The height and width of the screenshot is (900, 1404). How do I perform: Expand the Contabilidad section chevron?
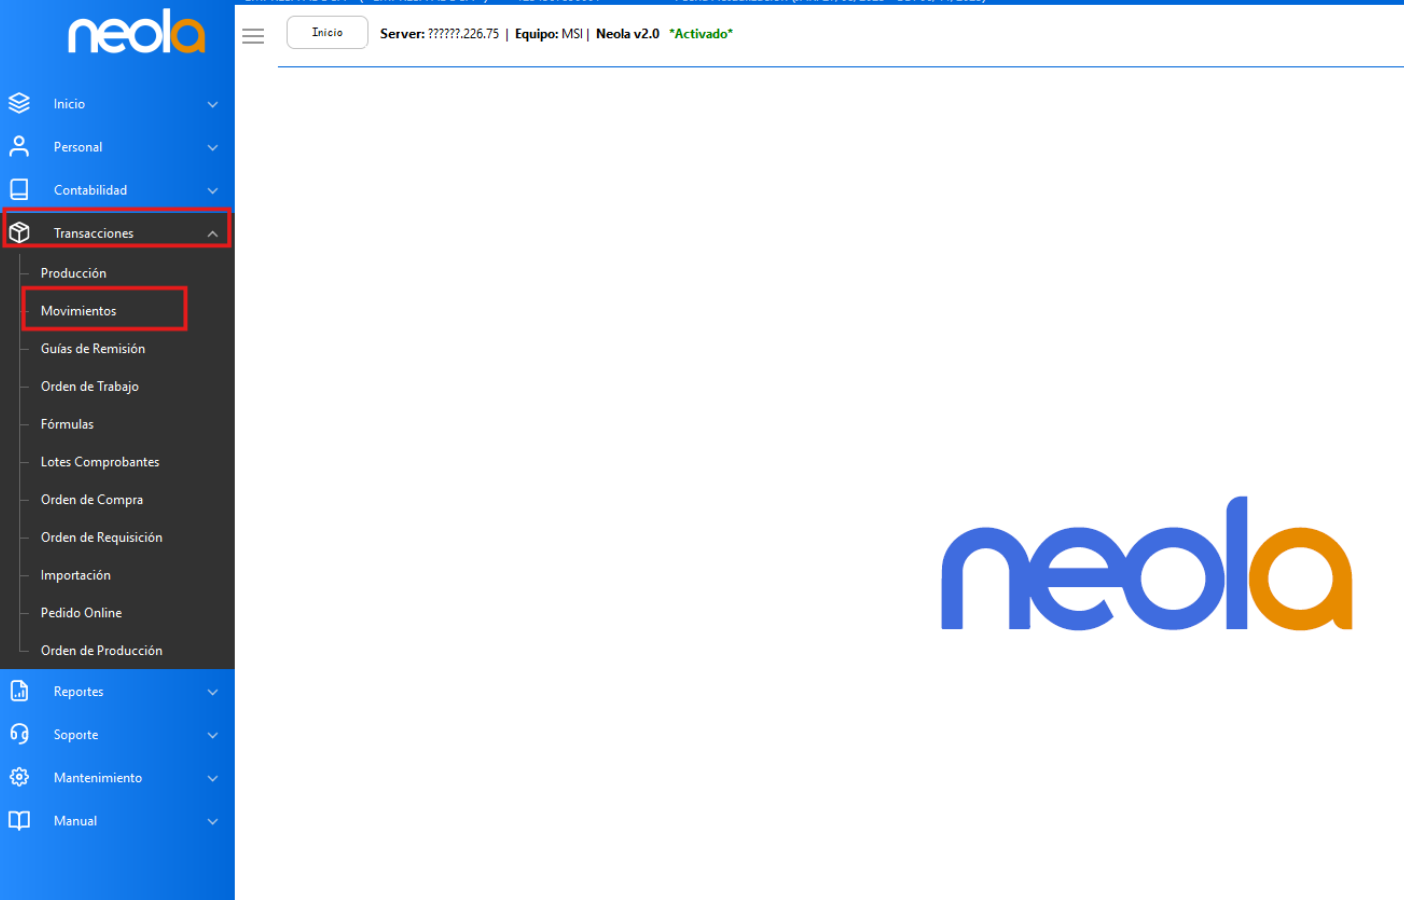212,190
